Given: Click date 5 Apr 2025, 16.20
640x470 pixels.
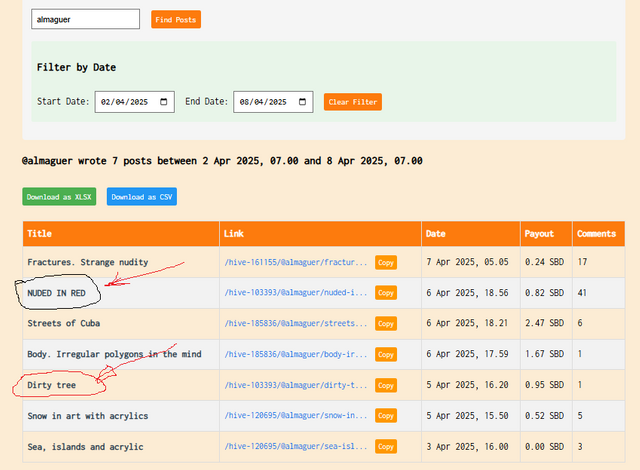Looking at the screenshot, I should [x=467, y=385].
